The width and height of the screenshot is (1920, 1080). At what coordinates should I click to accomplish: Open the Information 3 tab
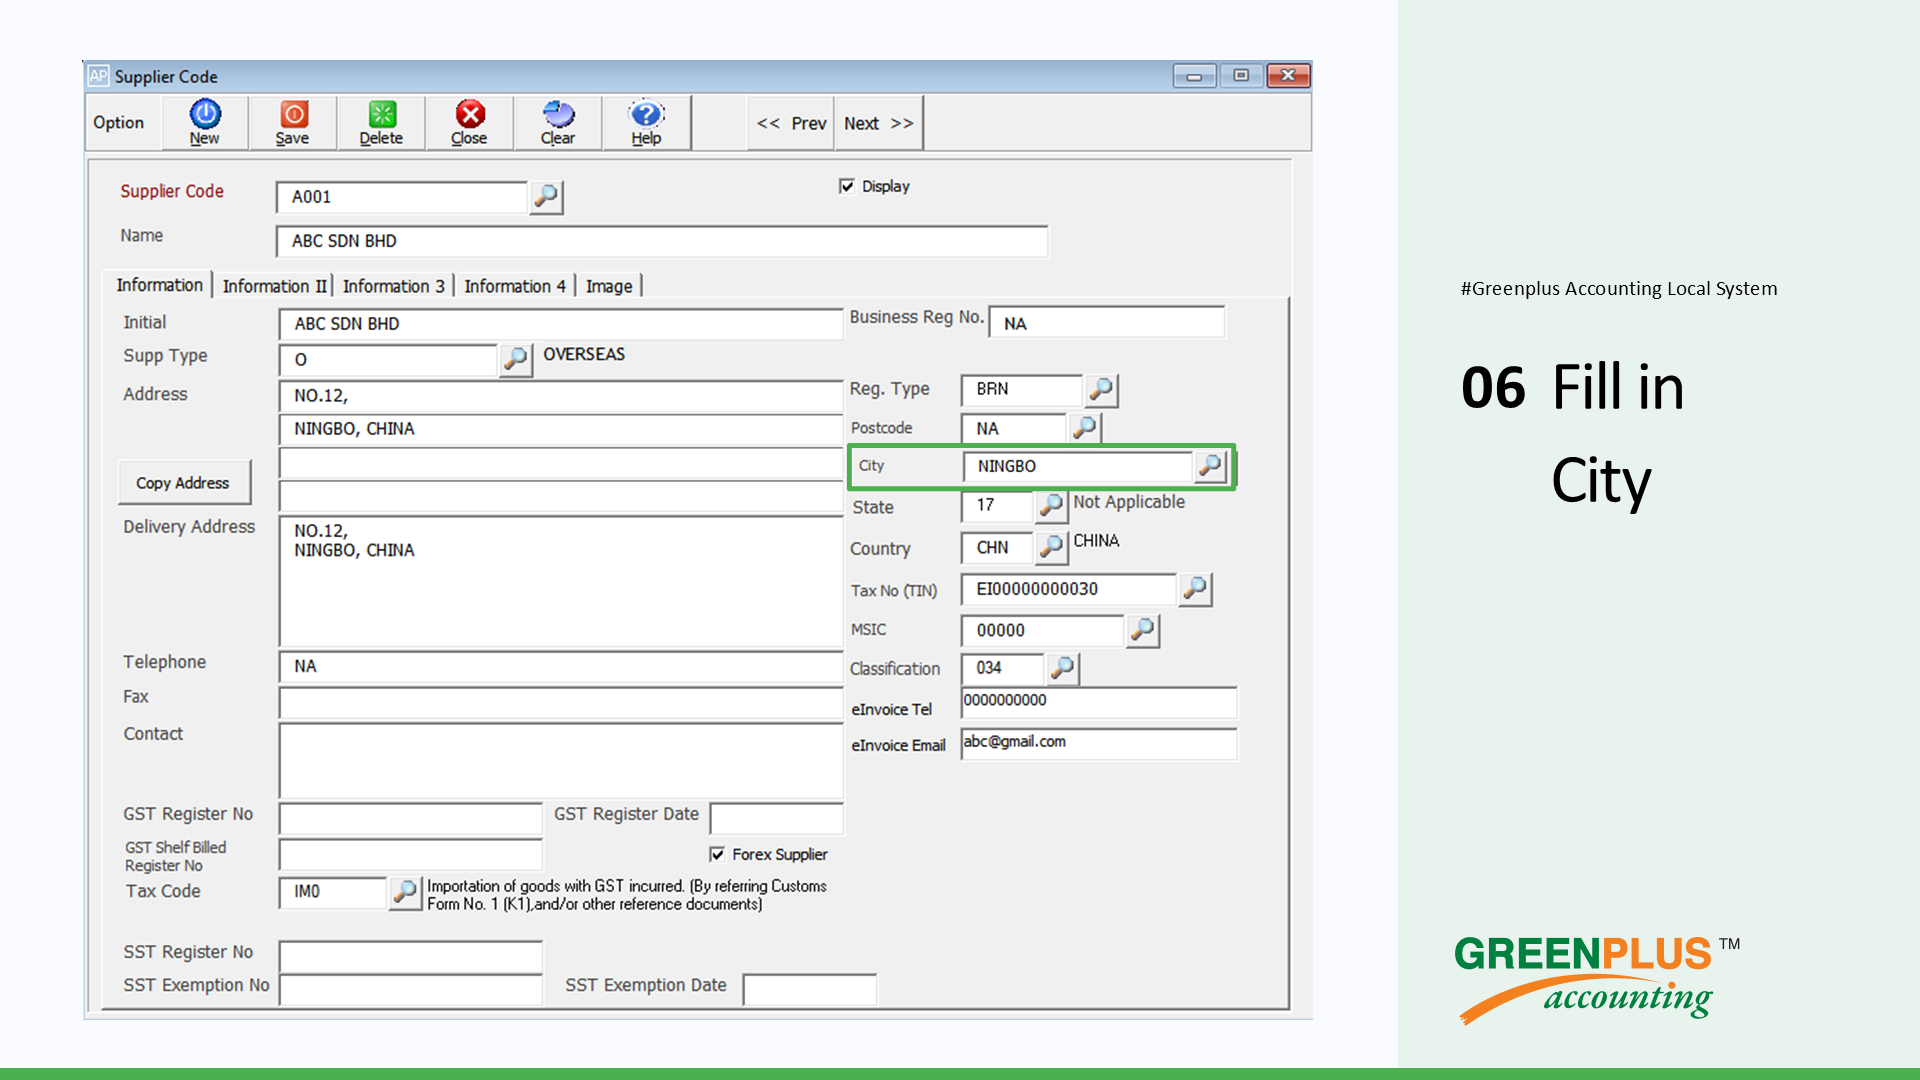(393, 286)
